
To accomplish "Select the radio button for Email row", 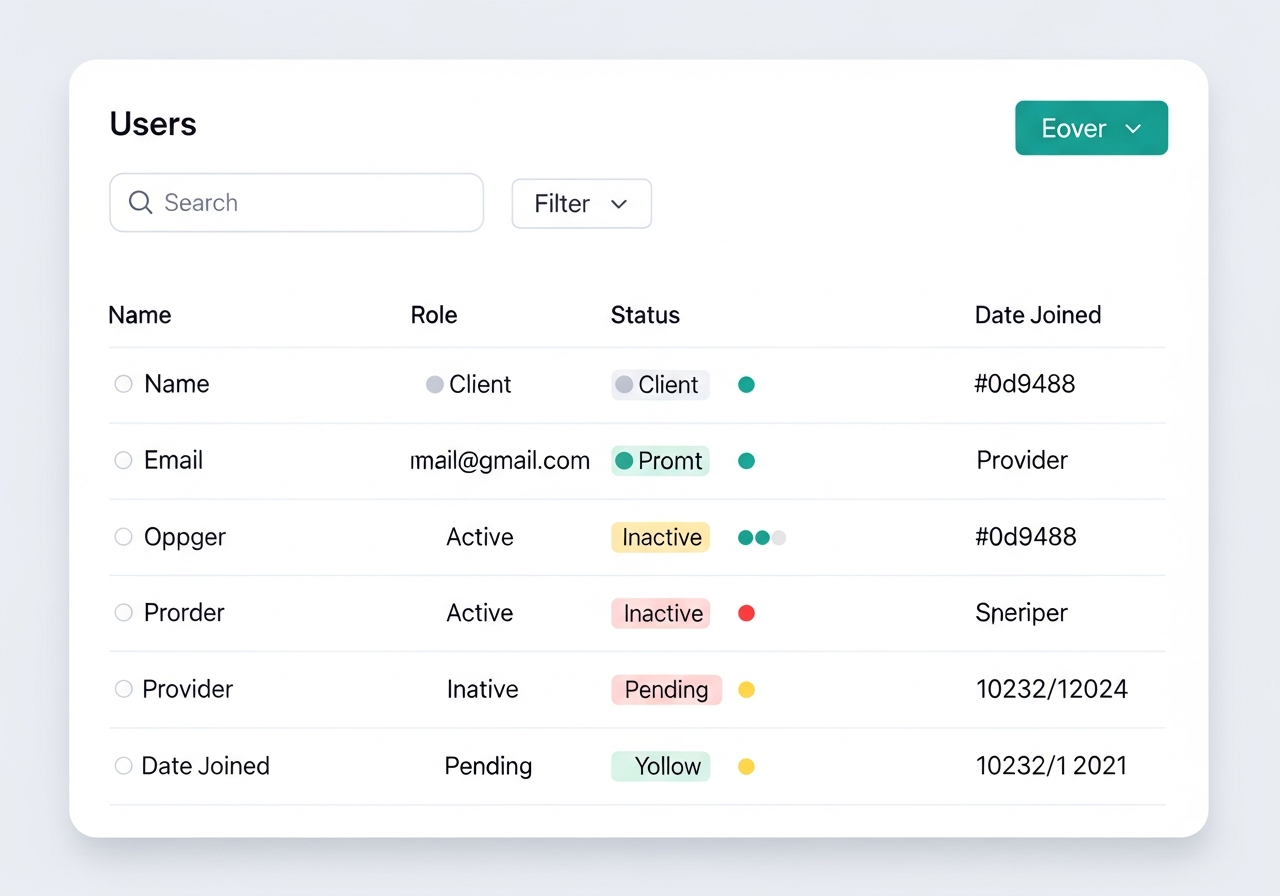I will 123,460.
